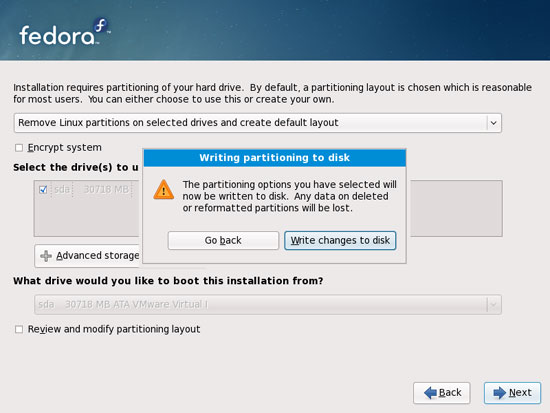Open the partitioning layout dropdown arrow

(494, 123)
